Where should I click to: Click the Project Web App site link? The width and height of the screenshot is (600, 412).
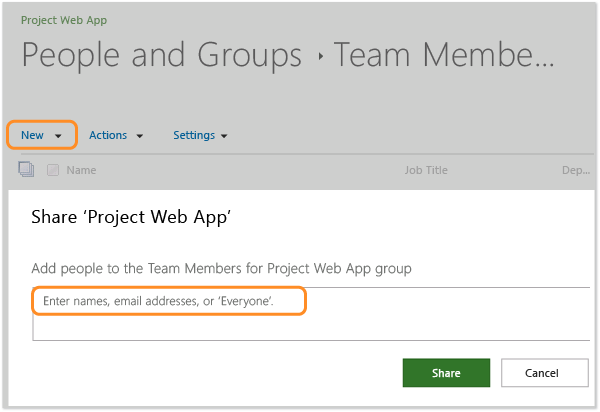[64, 20]
